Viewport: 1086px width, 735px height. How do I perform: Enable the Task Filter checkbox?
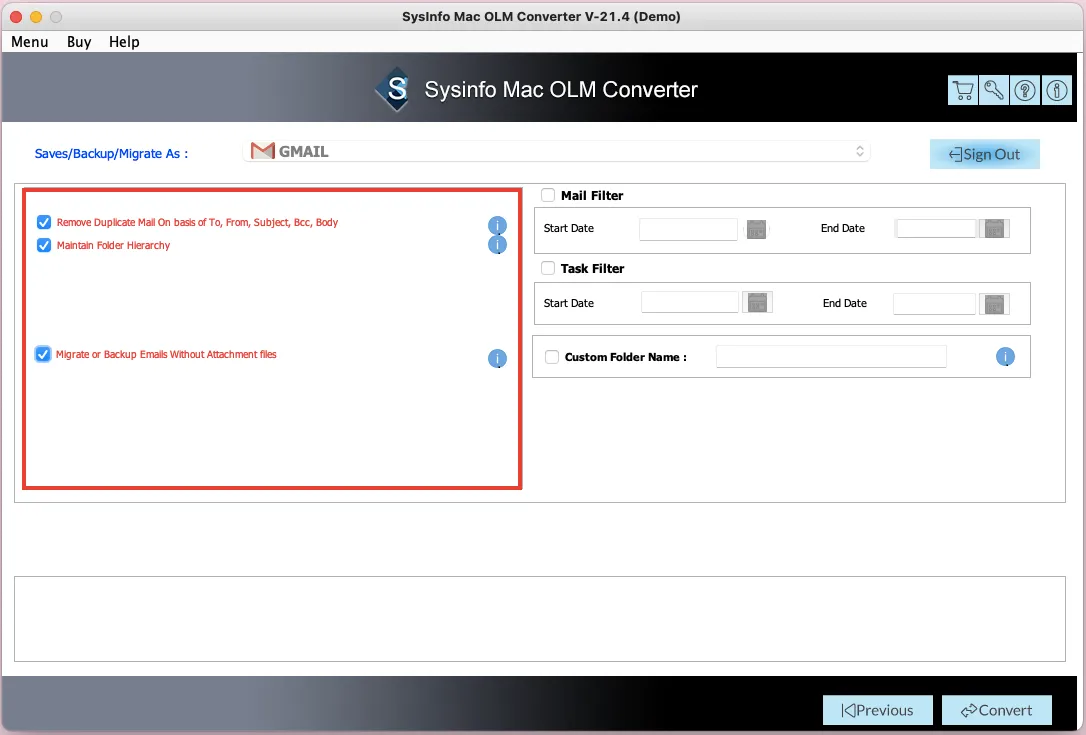(x=548, y=268)
